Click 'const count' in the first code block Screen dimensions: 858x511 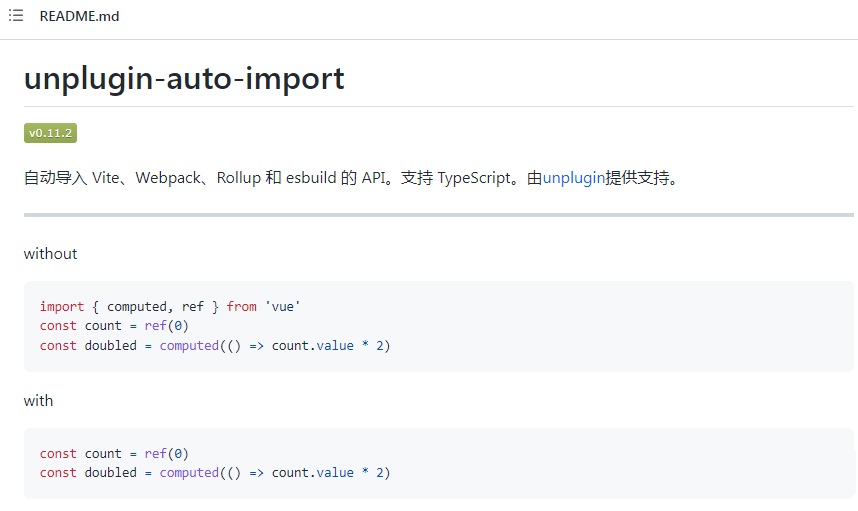[x=80, y=326]
